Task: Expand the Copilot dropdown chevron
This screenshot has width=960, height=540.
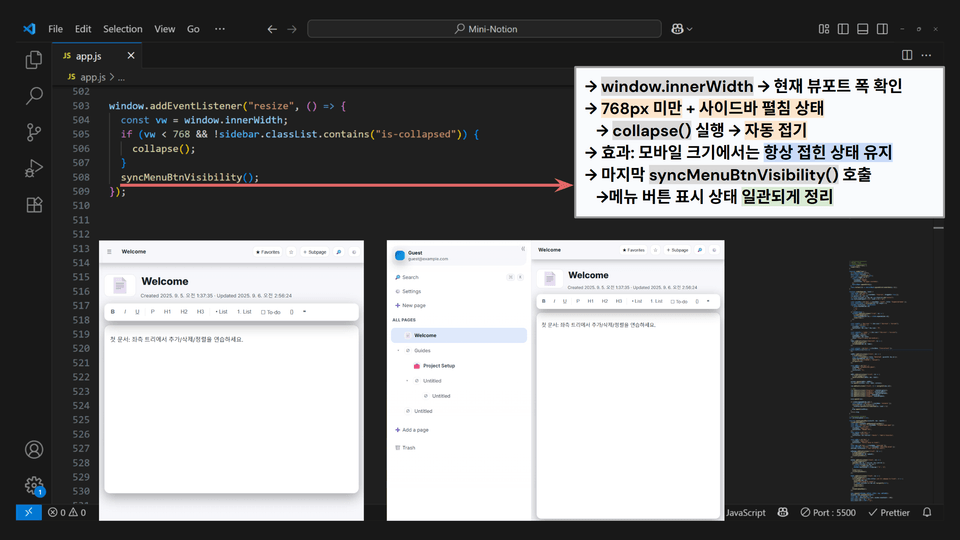Action: (690, 29)
